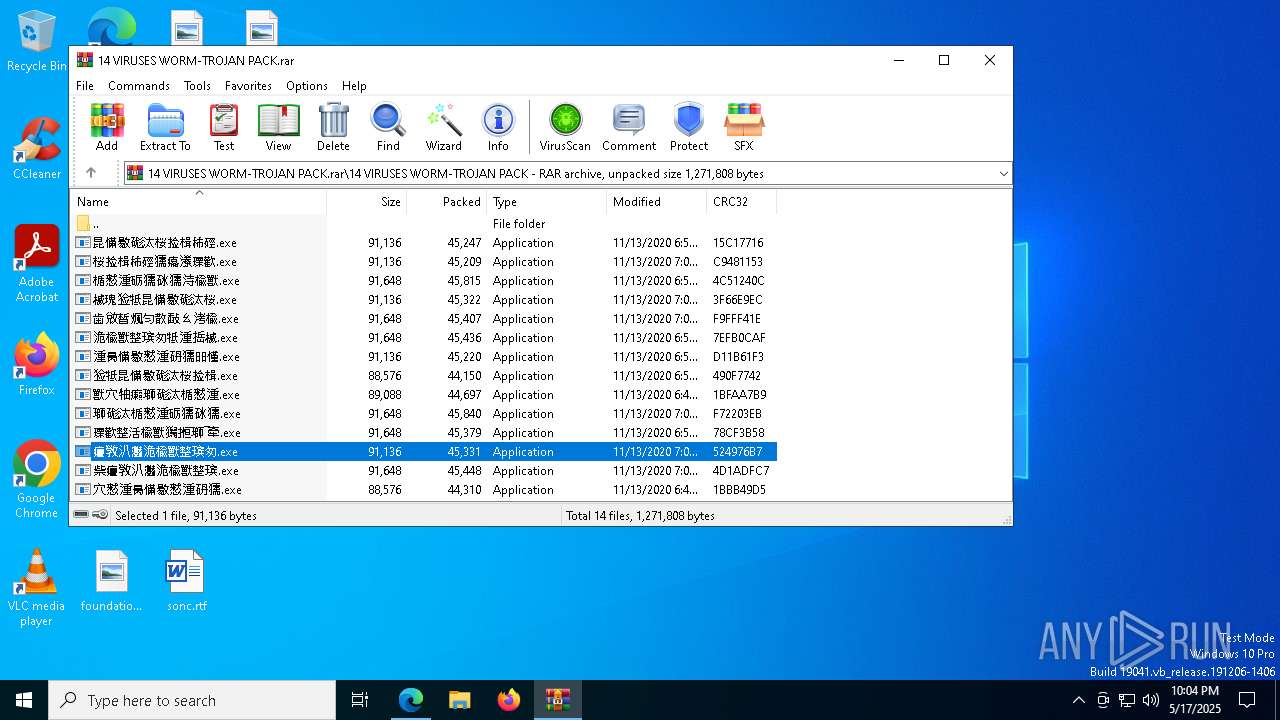The image size is (1280, 720).
Task: Show hidden system tray icons
Action: (1078, 700)
